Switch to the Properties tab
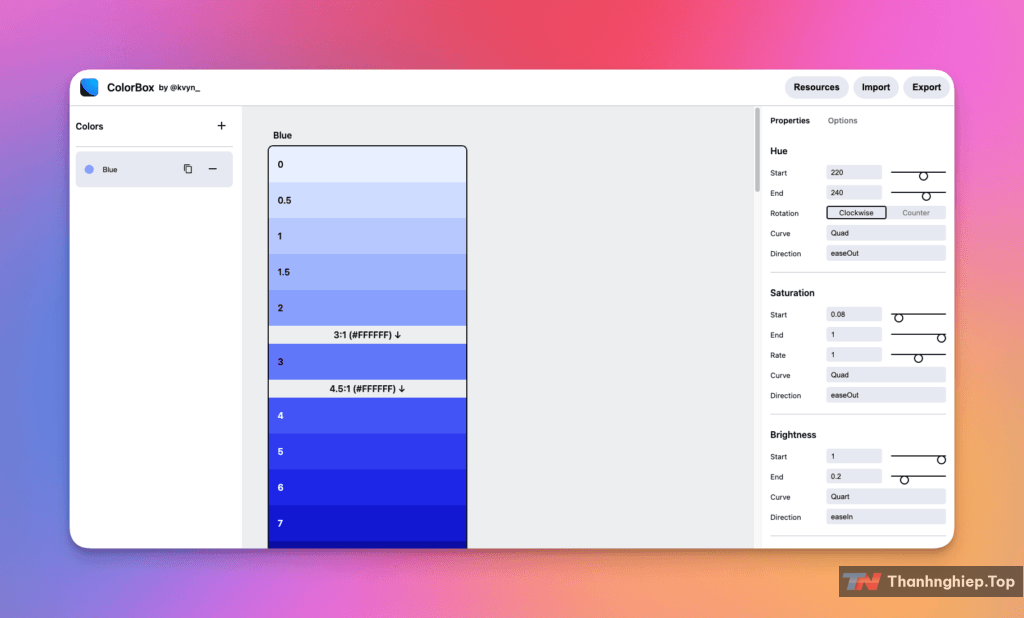Image resolution: width=1024 pixels, height=618 pixels. [790, 120]
